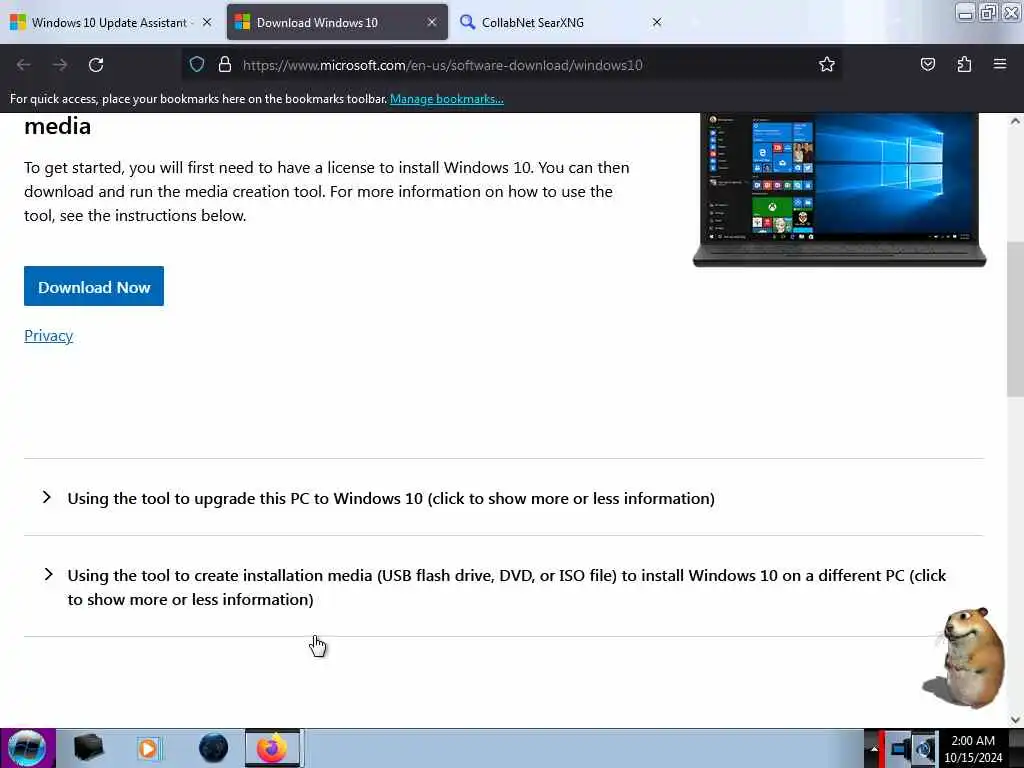Click the Download Now button
Image resolution: width=1024 pixels, height=768 pixels.
94,286
